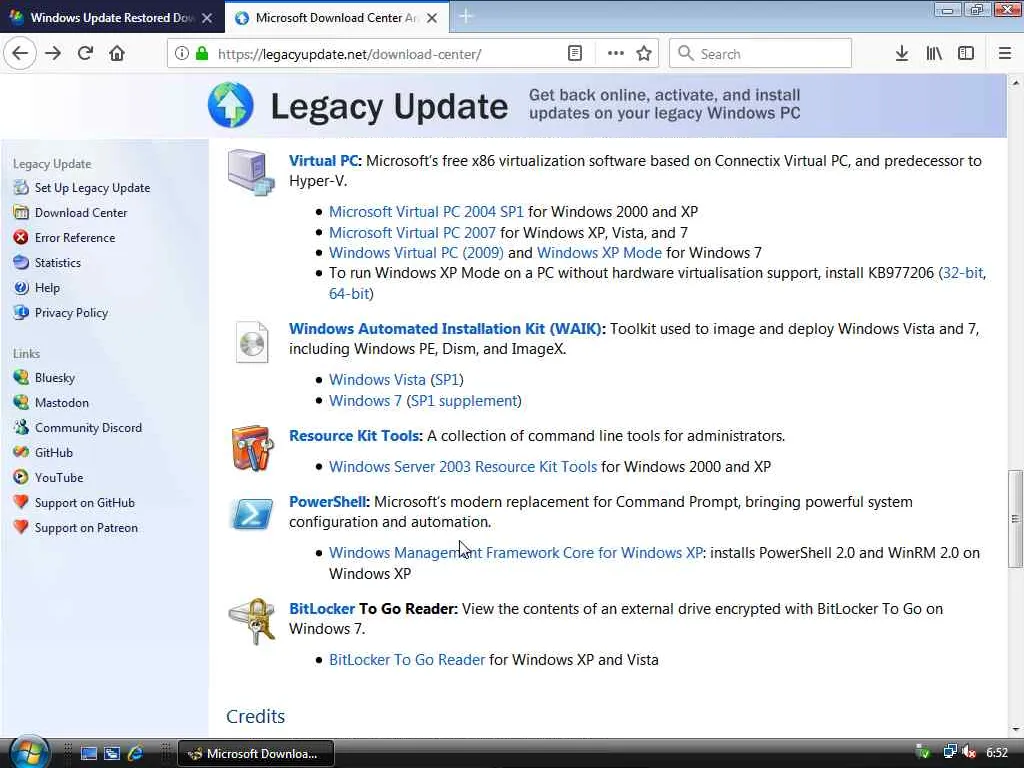This screenshot has height=768, width=1024.
Task: Open Support on Patreon link
Action: pos(86,528)
